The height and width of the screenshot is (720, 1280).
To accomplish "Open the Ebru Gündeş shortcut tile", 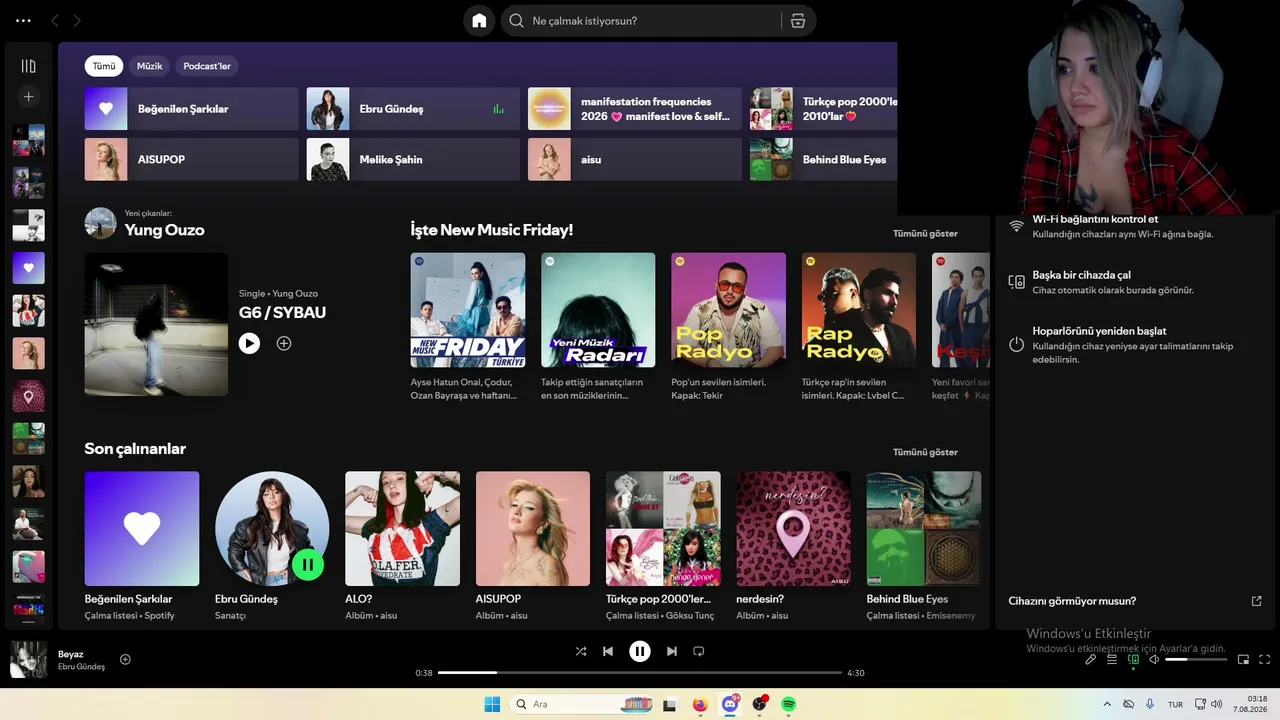I will click(x=413, y=109).
